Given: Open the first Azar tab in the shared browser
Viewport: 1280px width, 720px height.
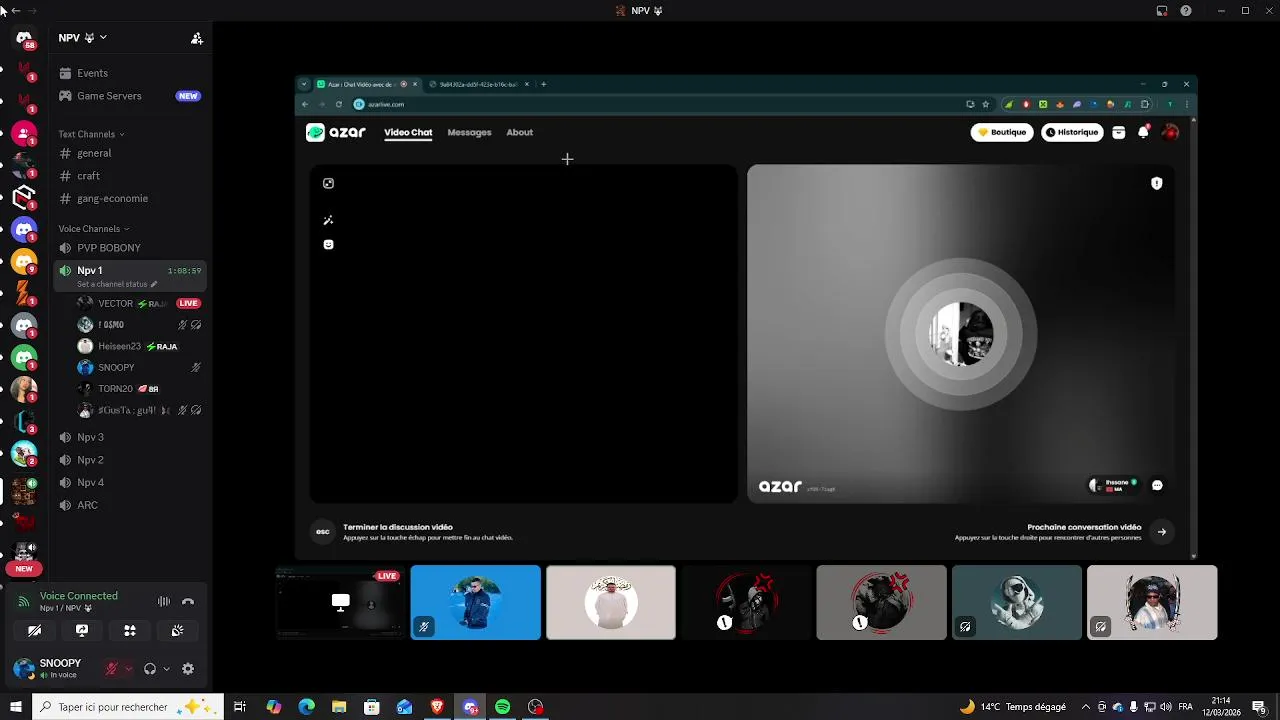Looking at the screenshot, I should (x=367, y=84).
